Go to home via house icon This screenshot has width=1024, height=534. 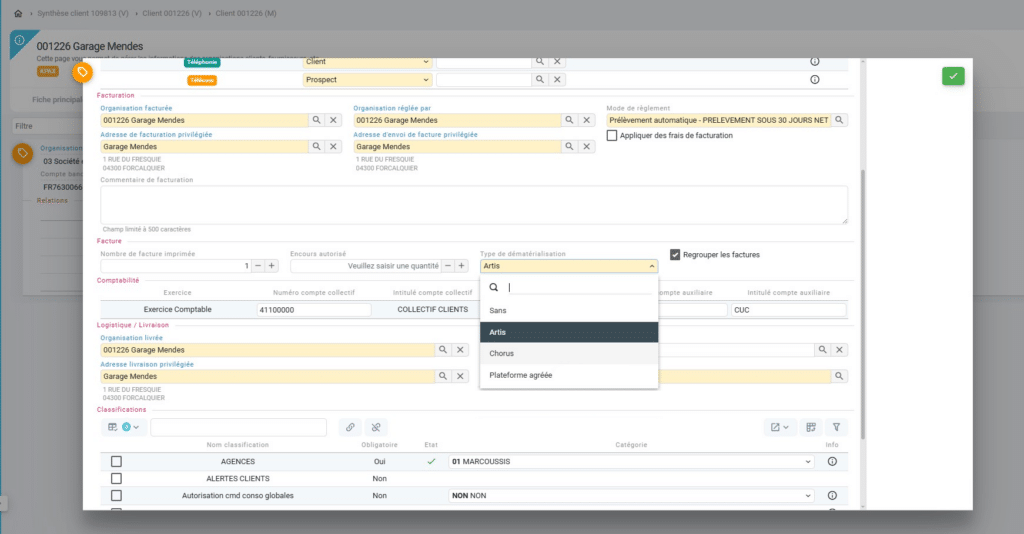(18, 12)
